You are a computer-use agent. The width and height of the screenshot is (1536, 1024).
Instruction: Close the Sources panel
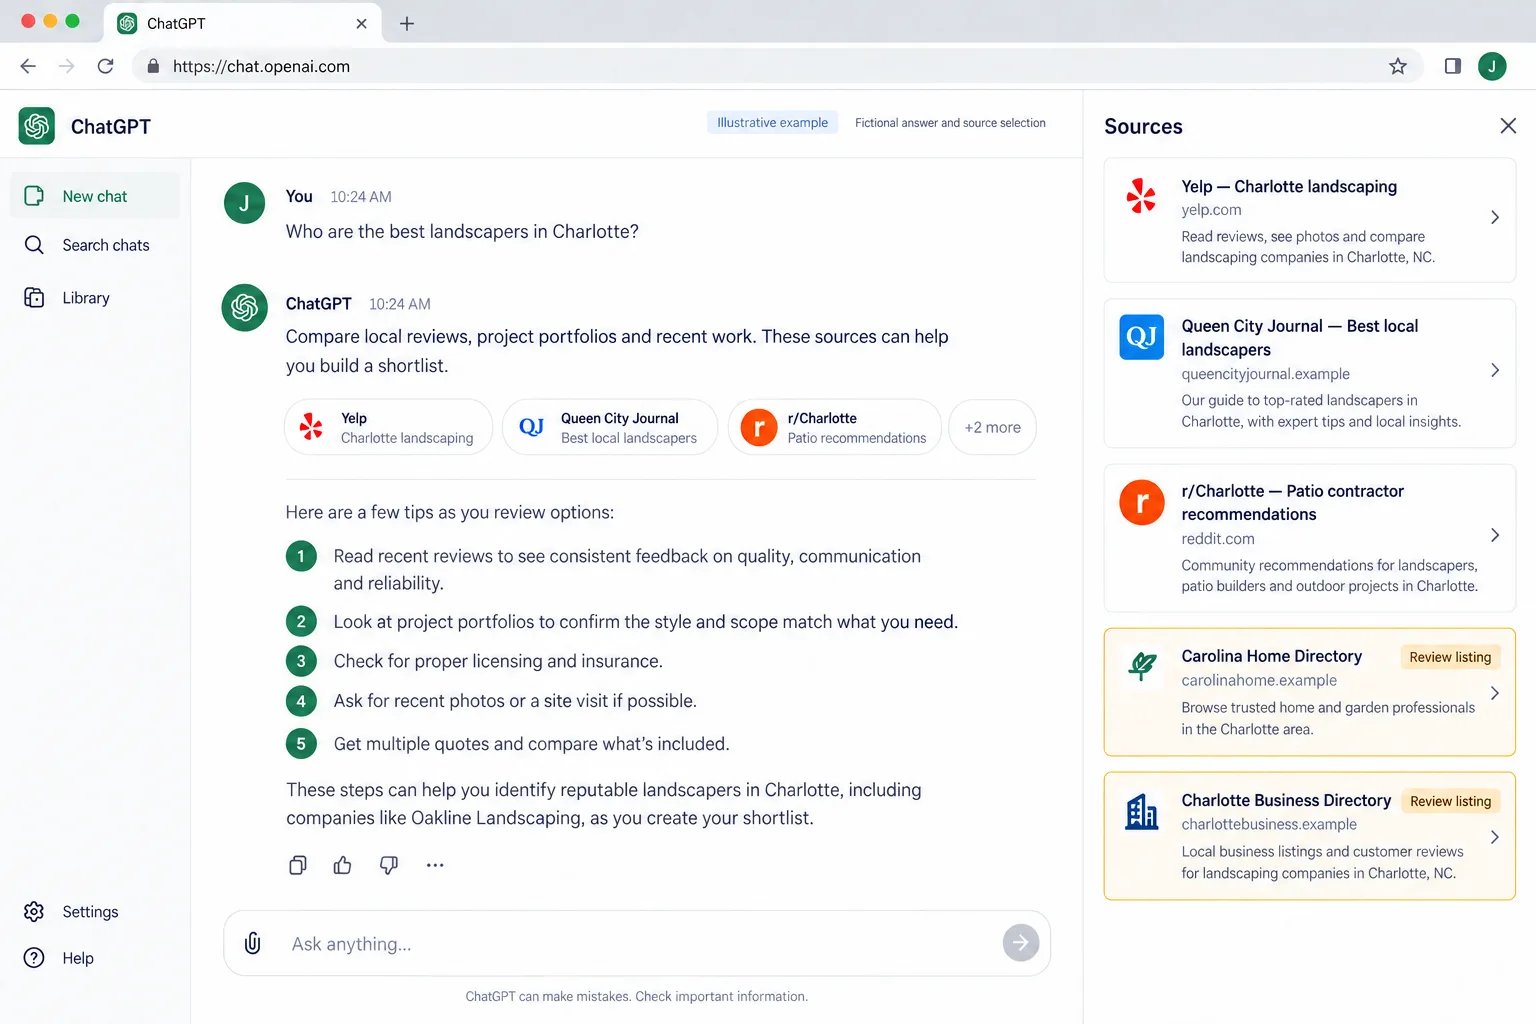pos(1508,126)
